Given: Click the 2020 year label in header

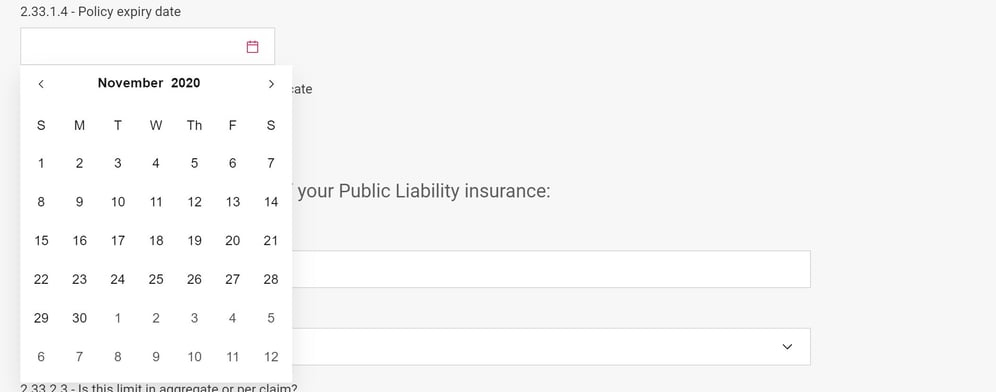Looking at the screenshot, I should [185, 83].
